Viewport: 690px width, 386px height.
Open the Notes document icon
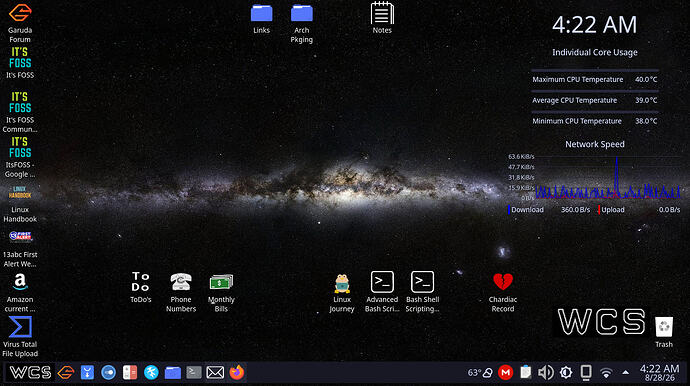(x=382, y=13)
